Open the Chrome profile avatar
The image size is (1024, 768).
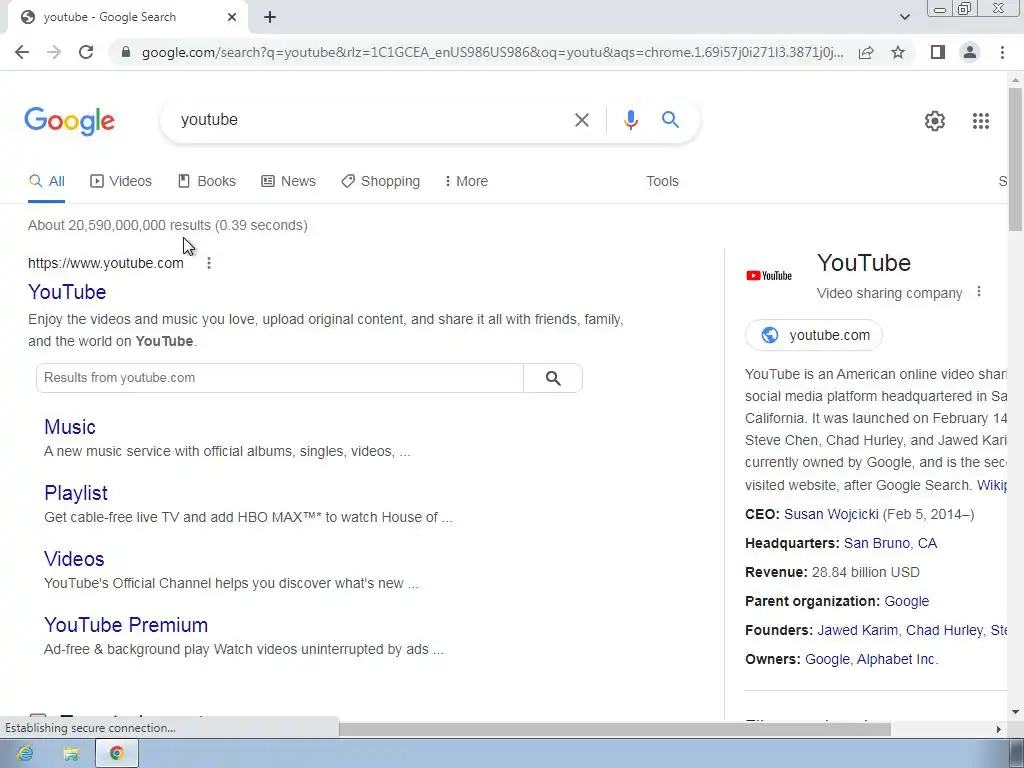970,52
